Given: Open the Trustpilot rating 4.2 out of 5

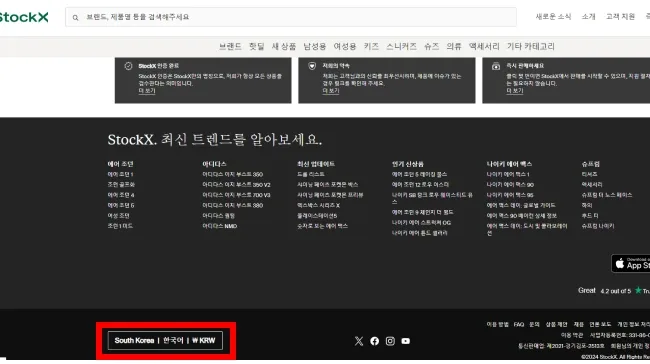Looking at the screenshot, I should [614, 291].
